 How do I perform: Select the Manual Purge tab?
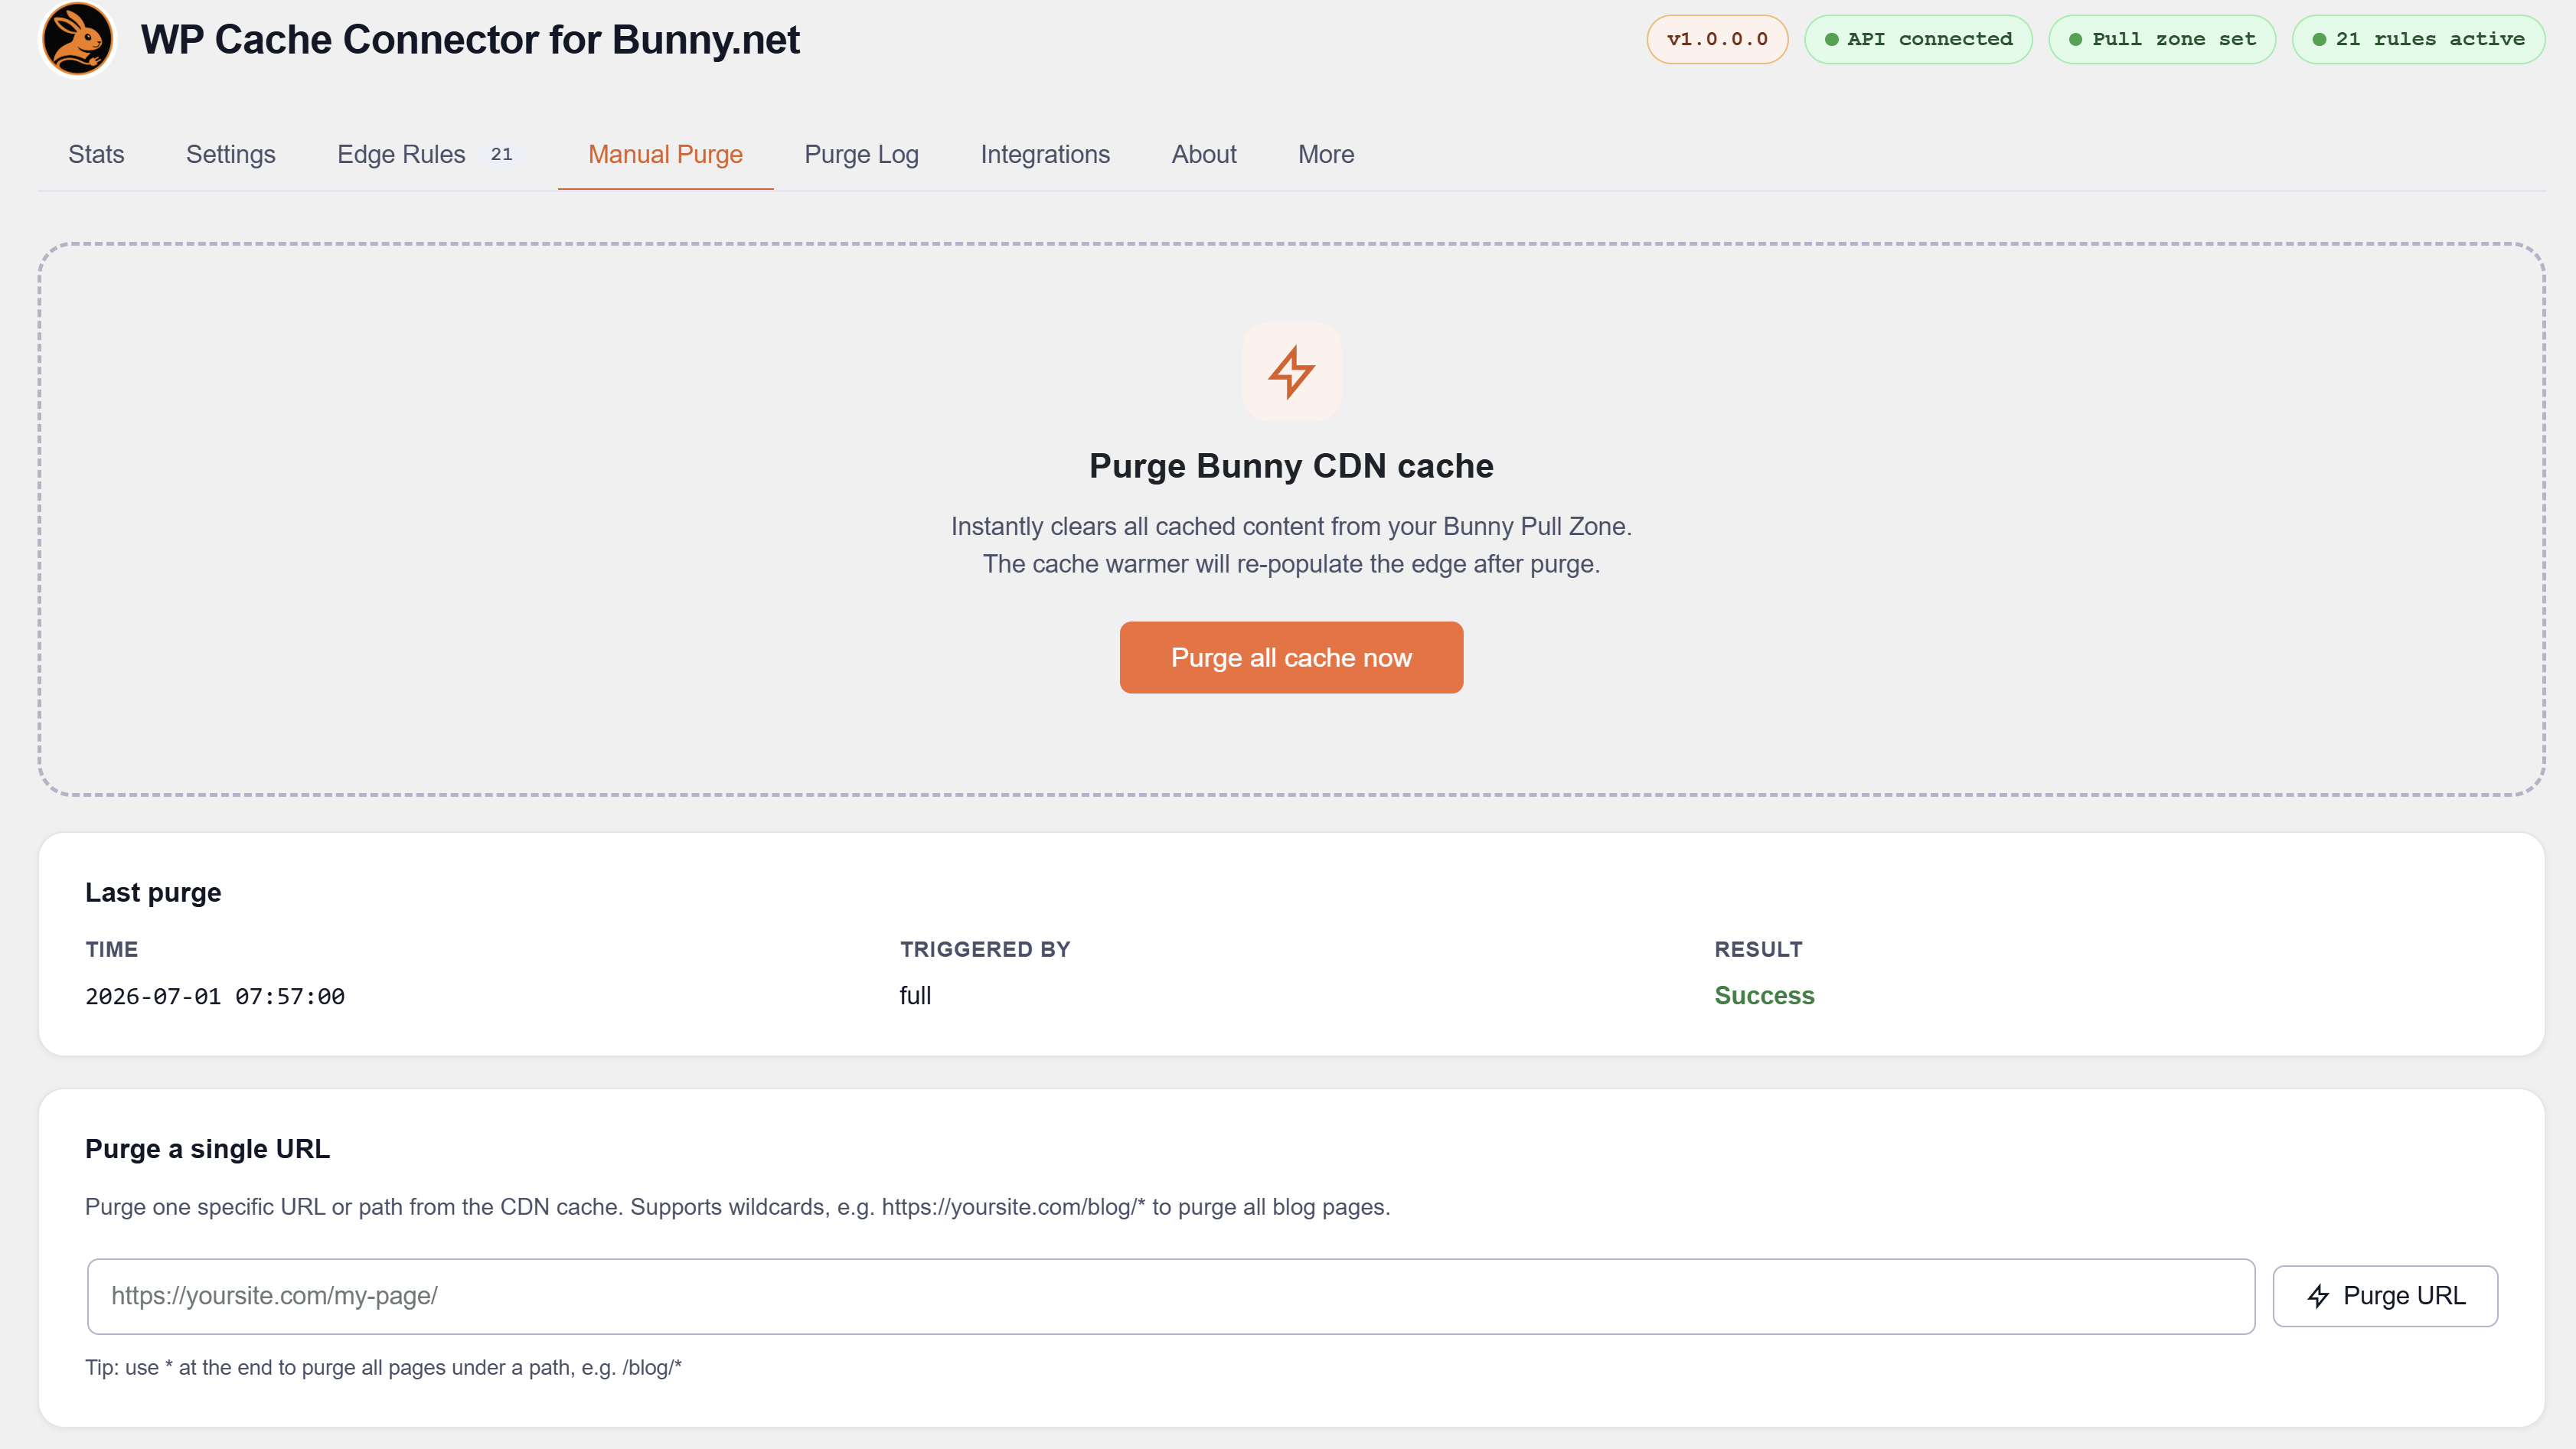(x=665, y=154)
